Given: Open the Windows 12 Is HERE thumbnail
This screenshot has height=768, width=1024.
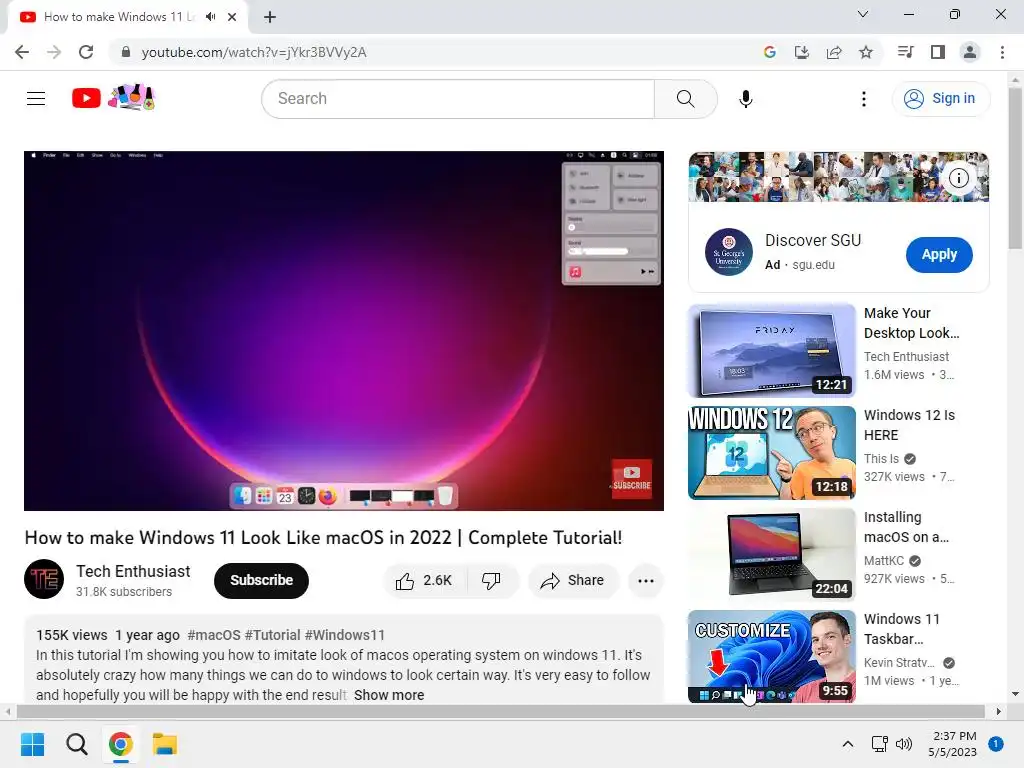Looking at the screenshot, I should coord(772,453).
